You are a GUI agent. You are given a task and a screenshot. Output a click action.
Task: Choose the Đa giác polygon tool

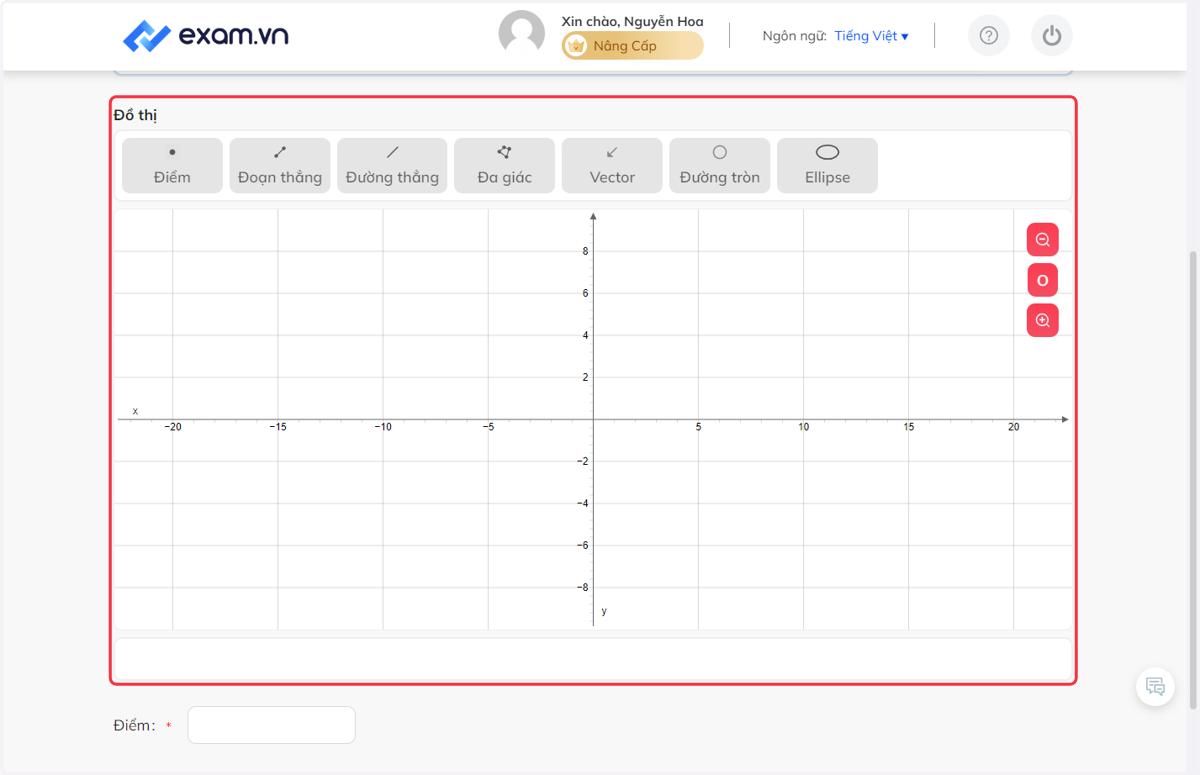[x=504, y=165]
